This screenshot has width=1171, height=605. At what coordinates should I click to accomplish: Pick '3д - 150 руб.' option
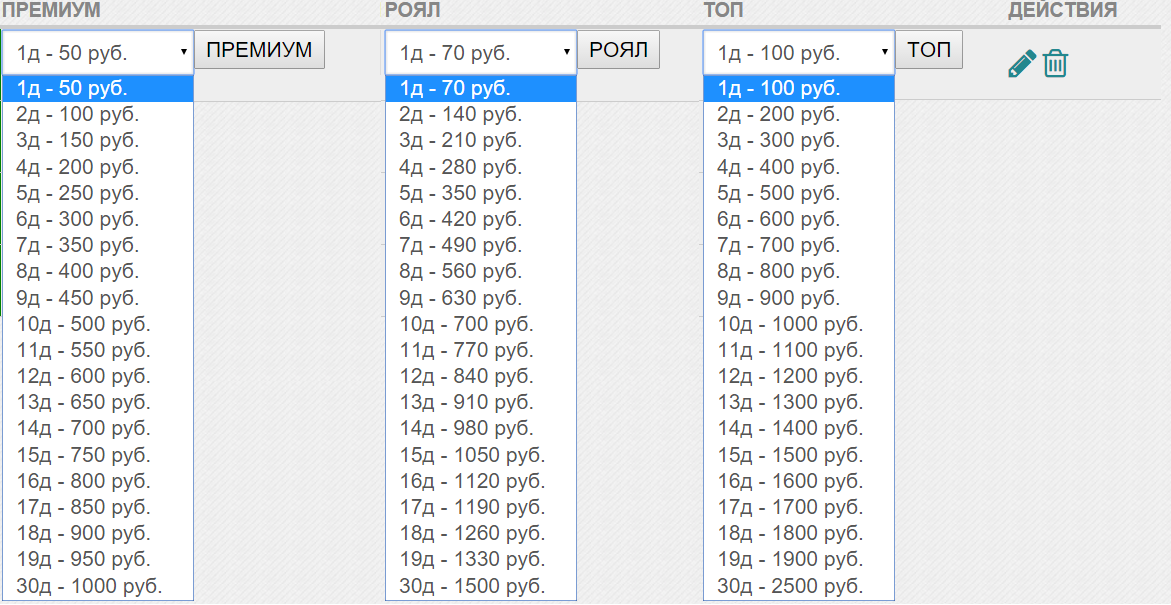[x=98, y=141]
